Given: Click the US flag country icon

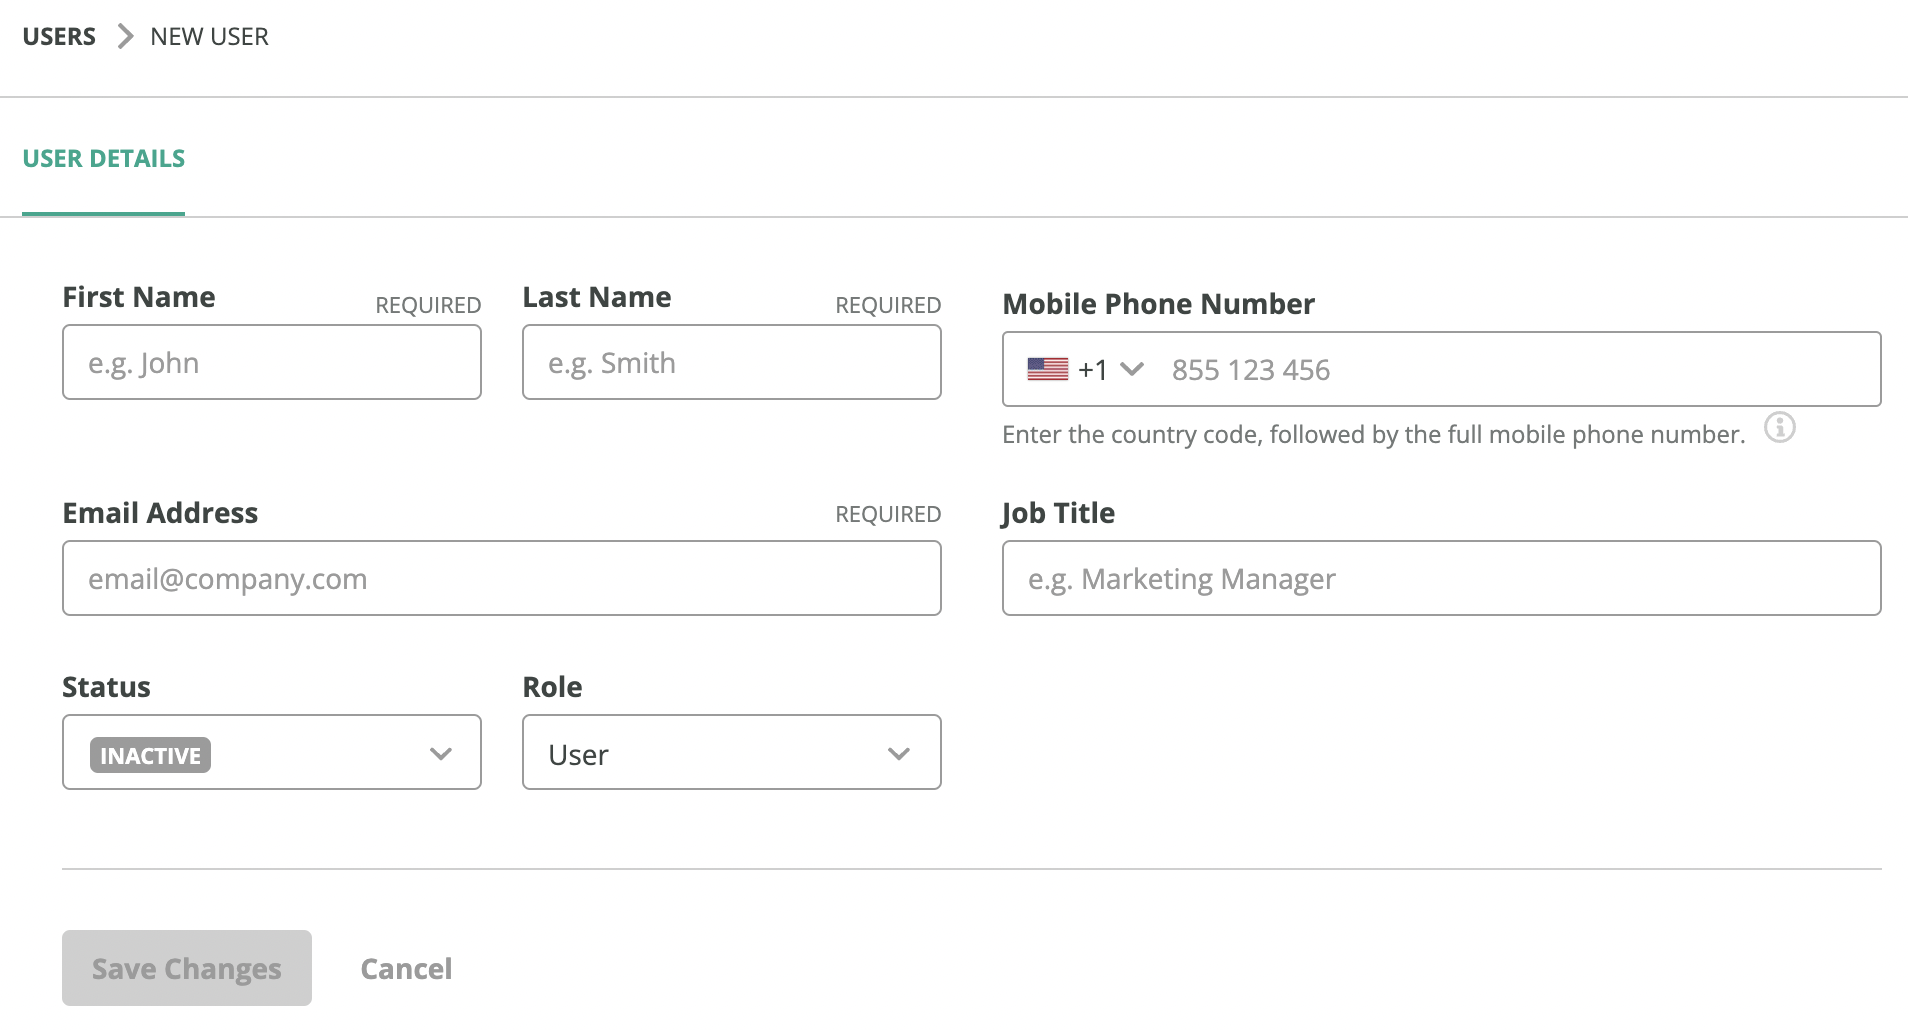Looking at the screenshot, I should click(x=1047, y=369).
